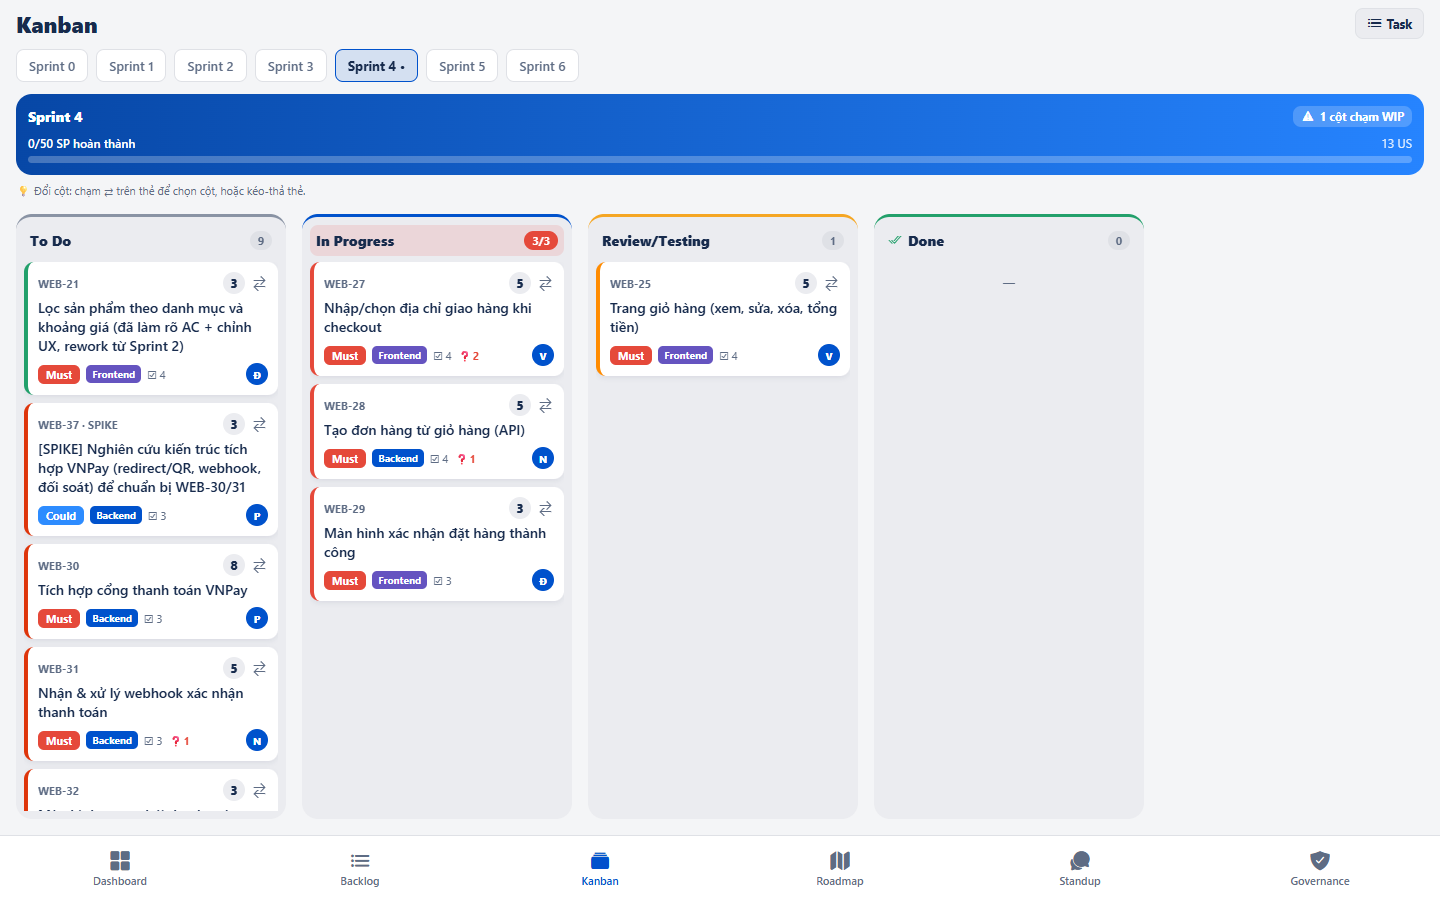Open the Standup navigation icon

pyautogui.click(x=1080, y=861)
